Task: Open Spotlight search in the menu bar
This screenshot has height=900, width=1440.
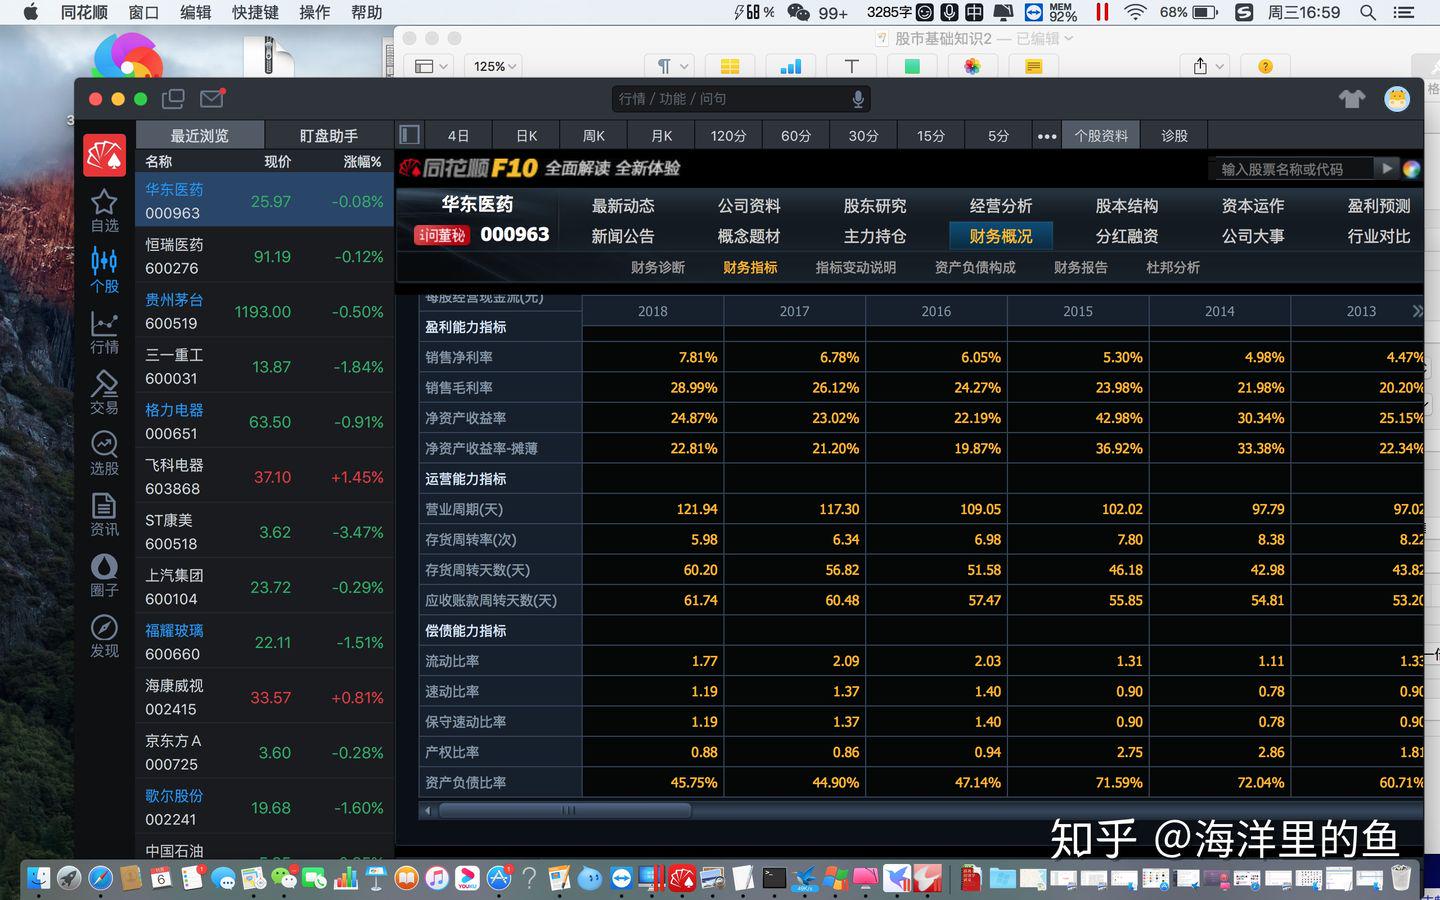Action: point(1368,12)
